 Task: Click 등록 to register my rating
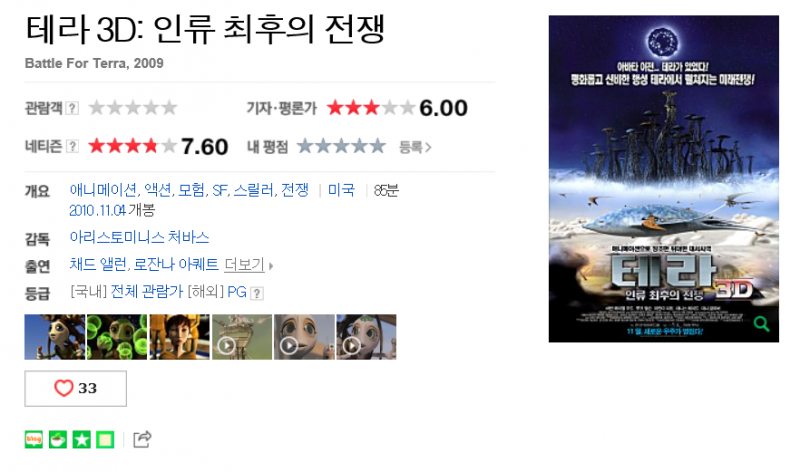[415, 147]
